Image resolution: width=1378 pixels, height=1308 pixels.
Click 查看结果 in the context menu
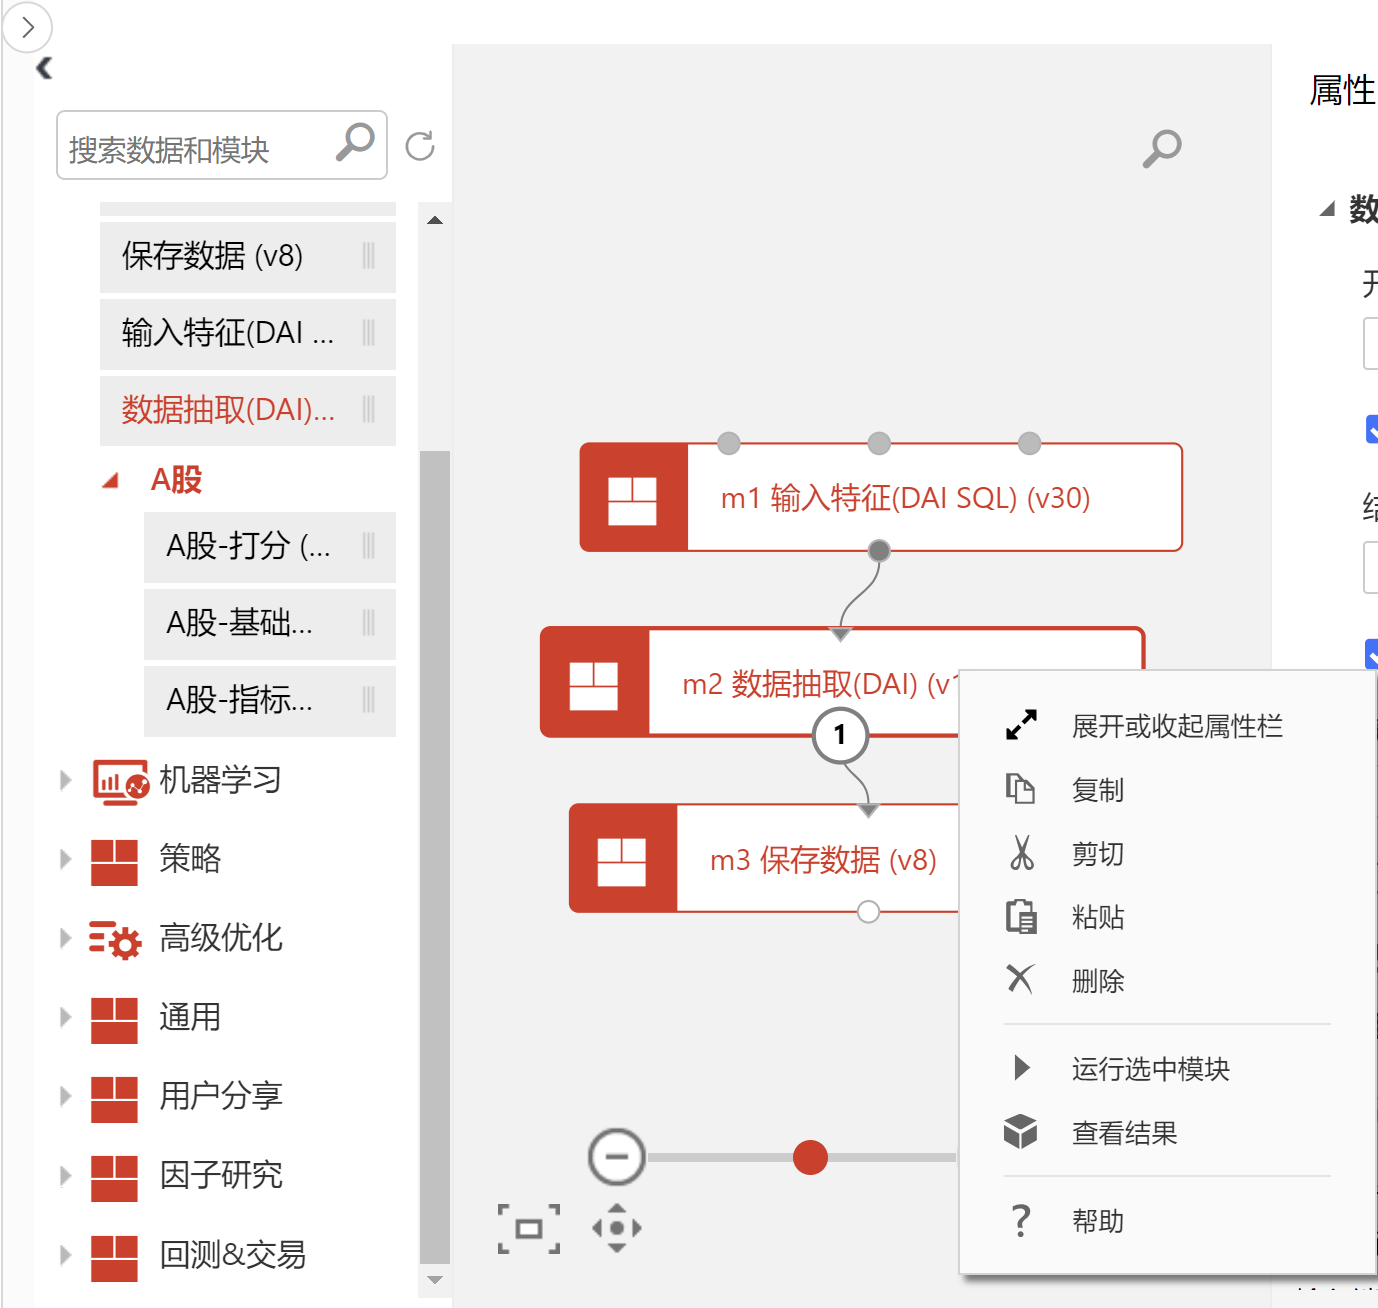click(x=1124, y=1133)
